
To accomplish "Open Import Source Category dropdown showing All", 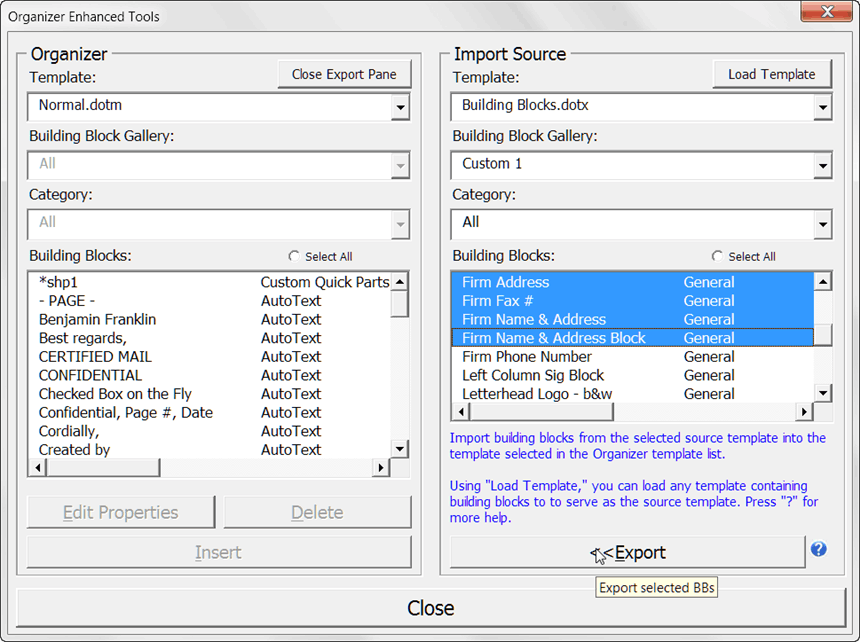I will [823, 224].
